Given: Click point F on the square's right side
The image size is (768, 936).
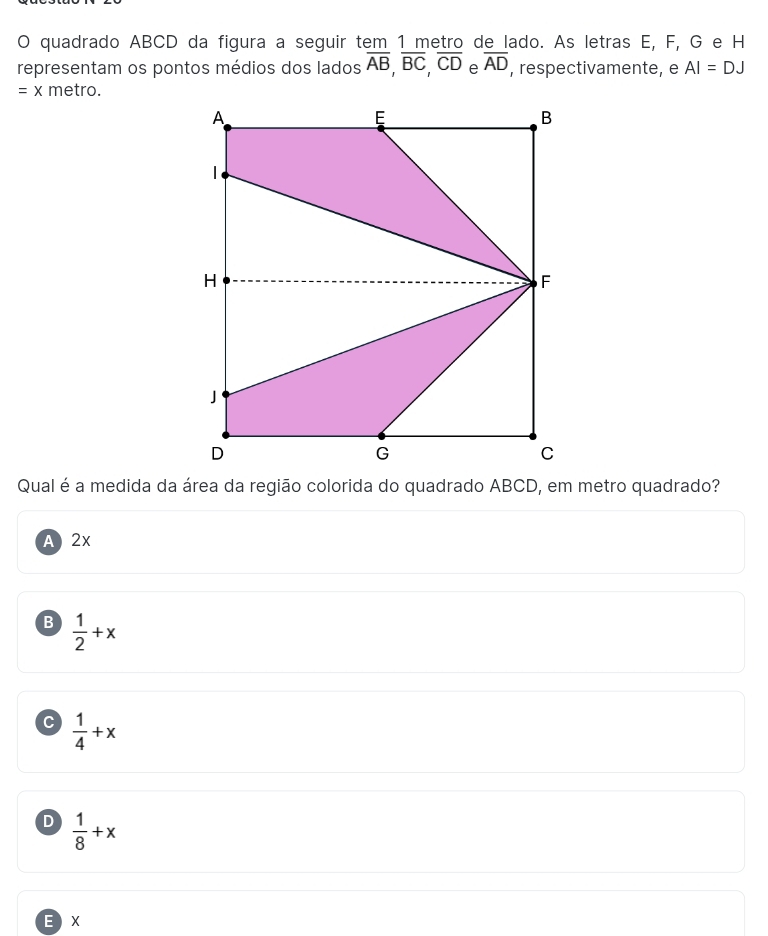Looking at the screenshot, I should (x=533, y=283).
